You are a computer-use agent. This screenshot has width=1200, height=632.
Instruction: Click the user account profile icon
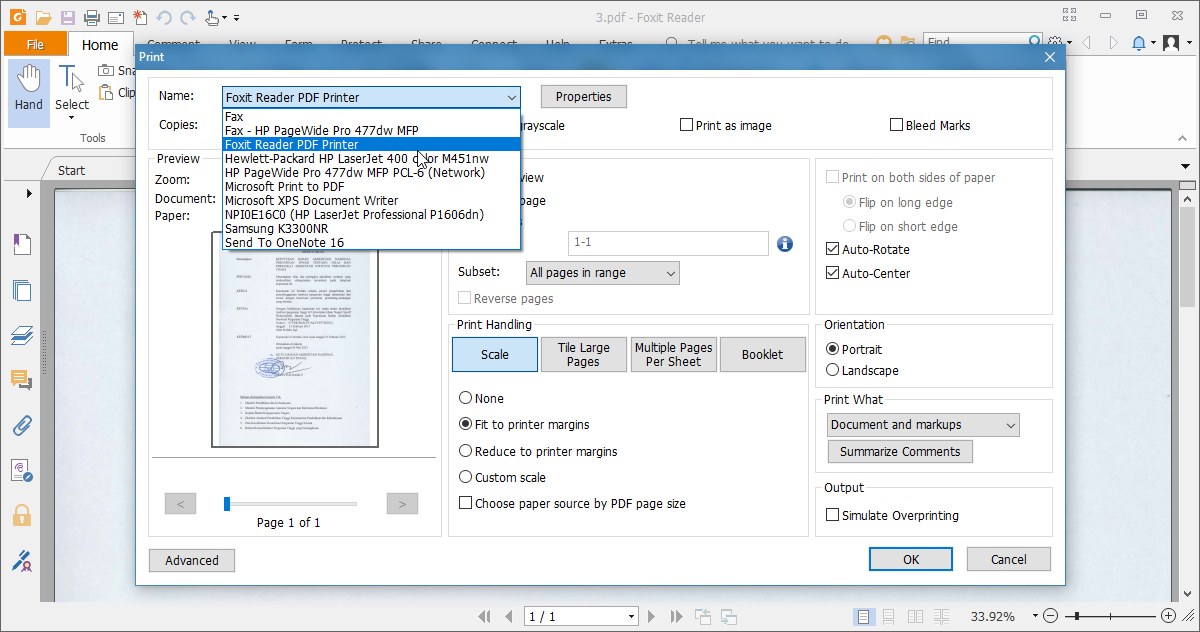pyautogui.click(x=1171, y=43)
